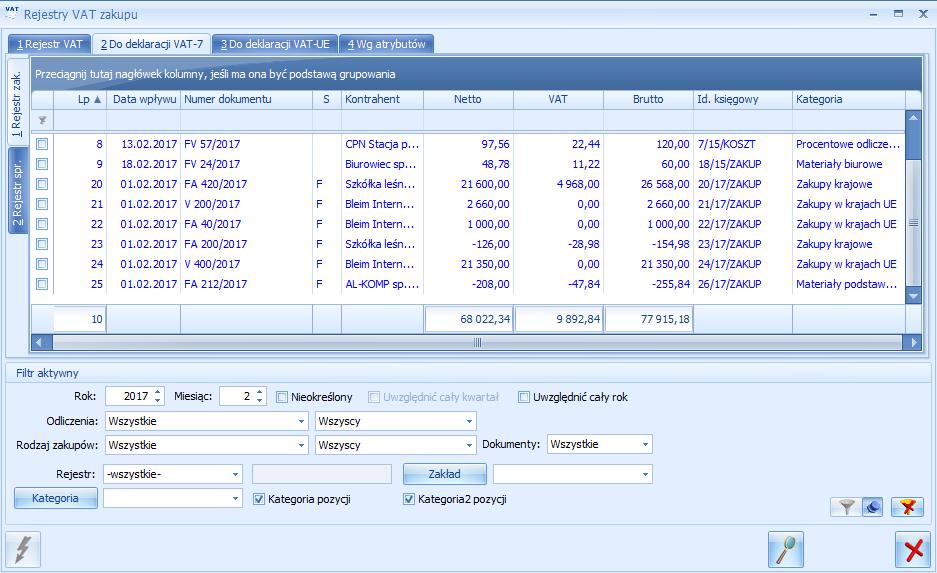Click the VAT total 9 892,84
Viewport: 937px width, 573px height.
point(559,319)
